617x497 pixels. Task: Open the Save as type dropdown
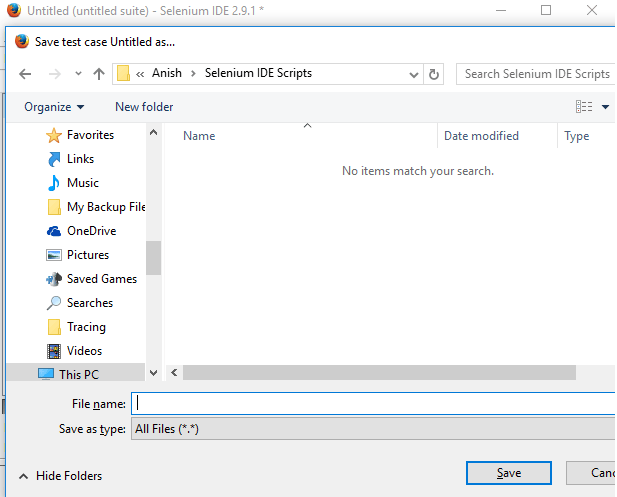pyautogui.click(x=373, y=429)
